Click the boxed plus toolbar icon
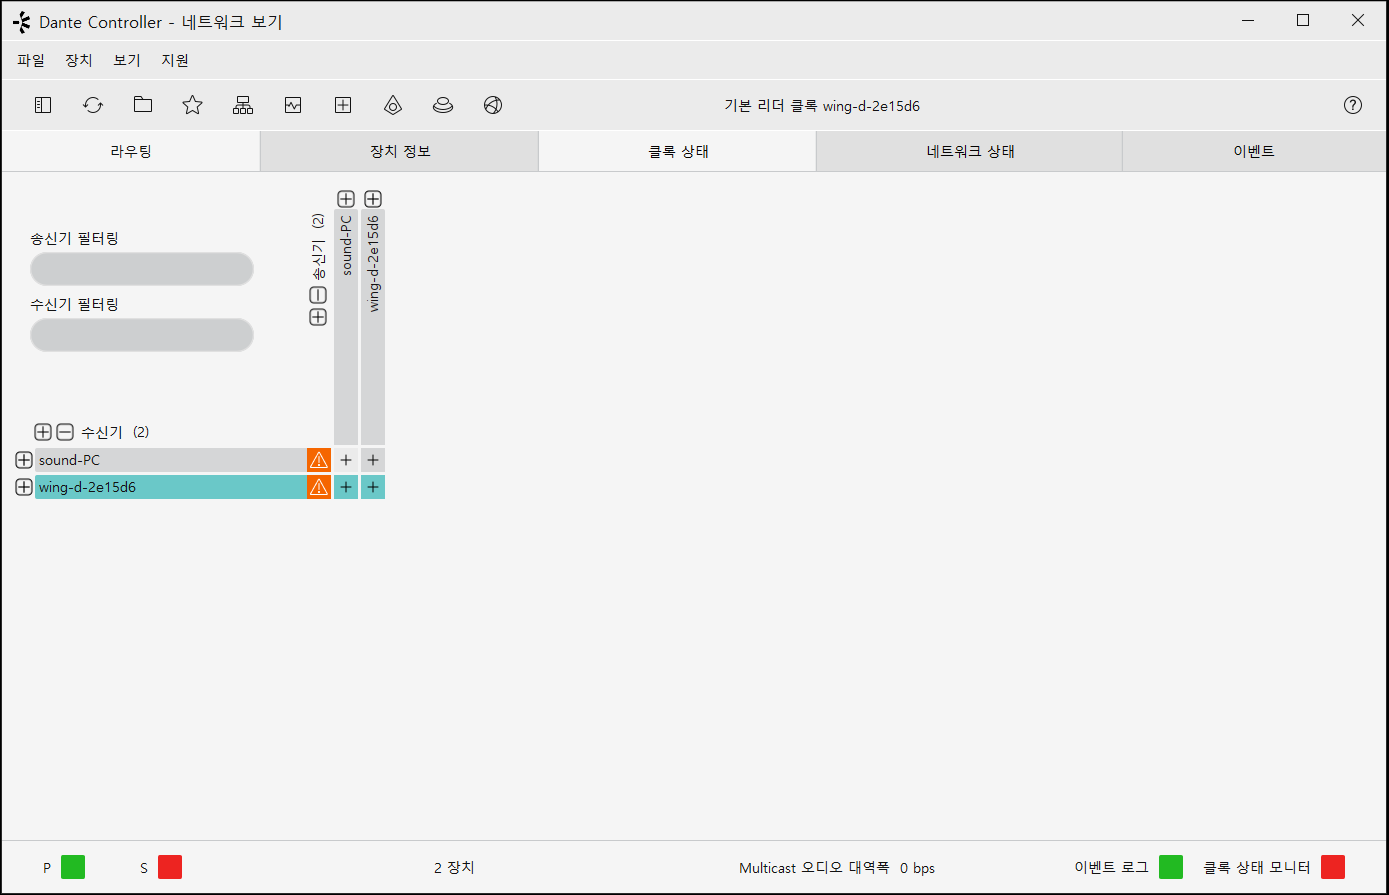1389x895 pixels. [x=343, y=105]
